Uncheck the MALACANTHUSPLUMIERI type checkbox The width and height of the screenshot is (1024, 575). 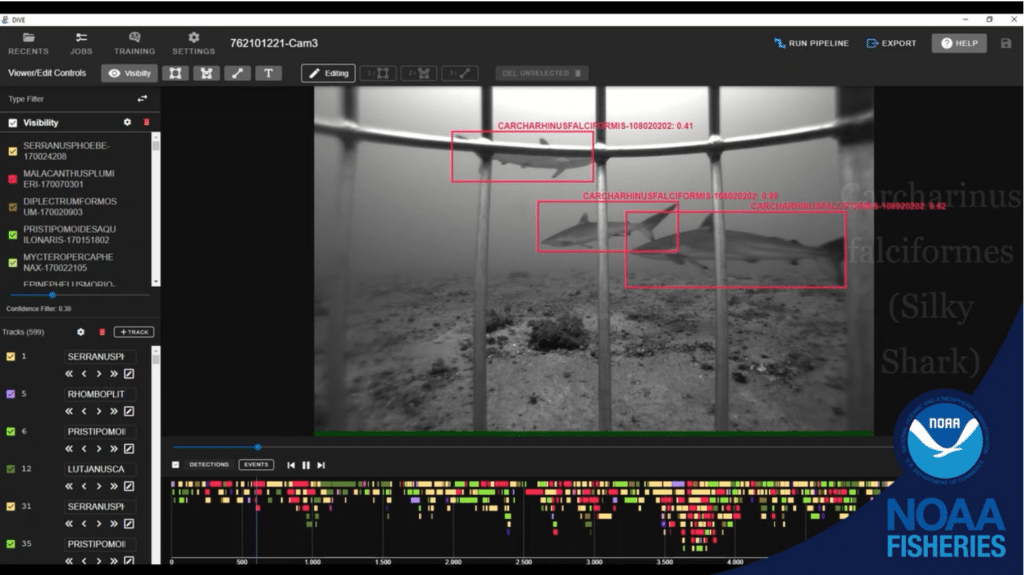(x=13, y=179)
